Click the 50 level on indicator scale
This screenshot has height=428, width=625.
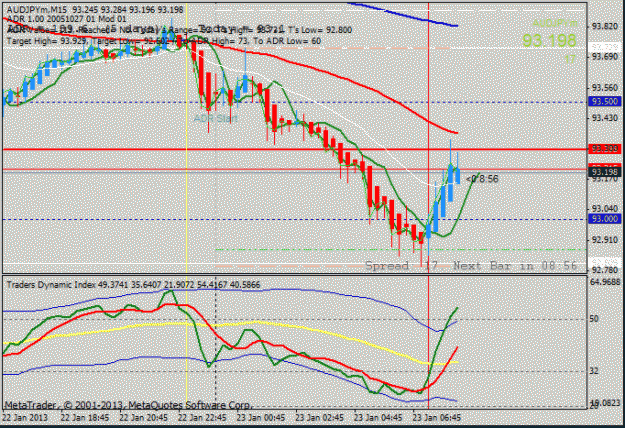594,319
